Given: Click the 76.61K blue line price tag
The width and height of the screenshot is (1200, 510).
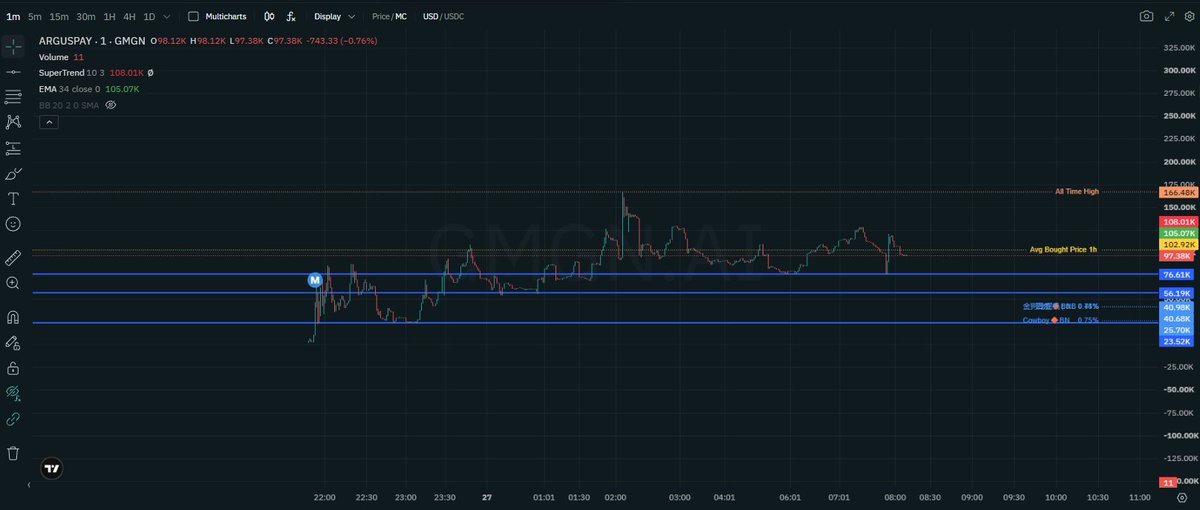Looking at the screenshot, I should coord(1177,274).
